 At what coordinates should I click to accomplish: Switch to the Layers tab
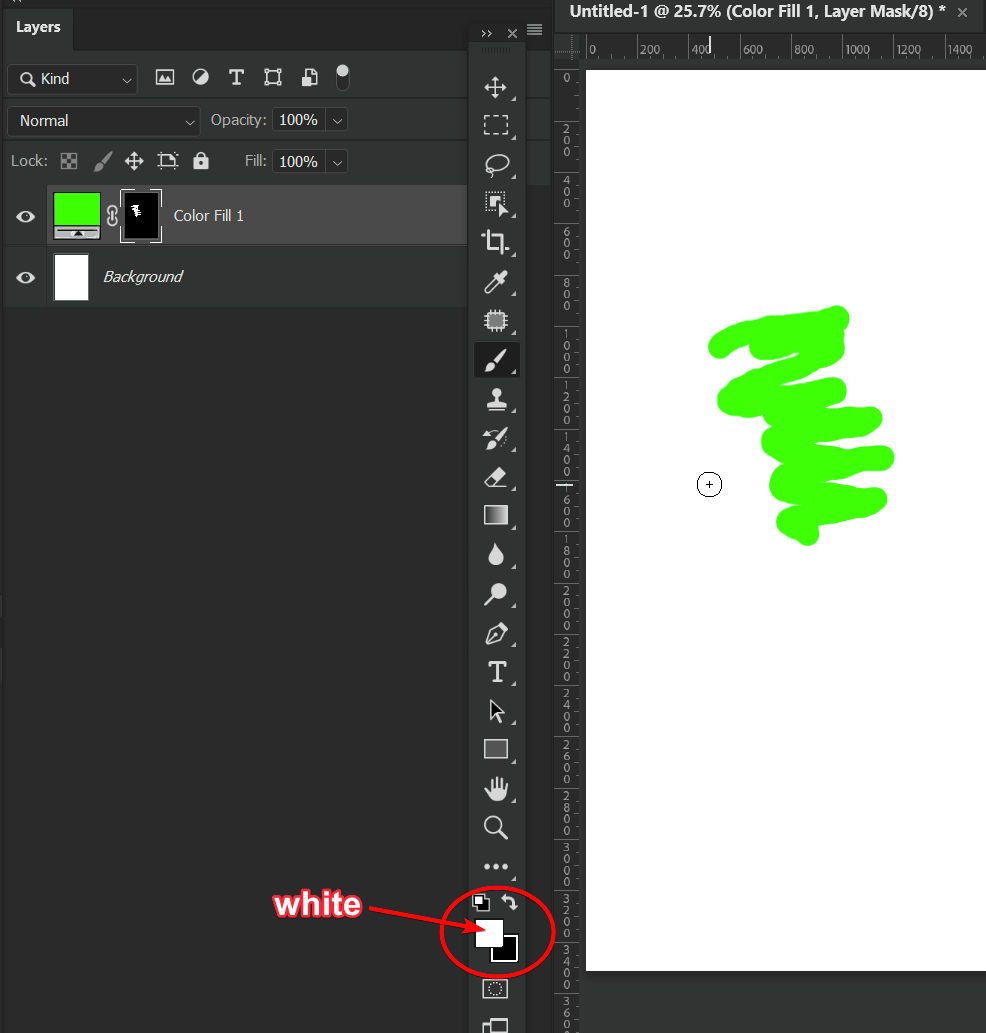pyautogui.click(x=37, y=27)
